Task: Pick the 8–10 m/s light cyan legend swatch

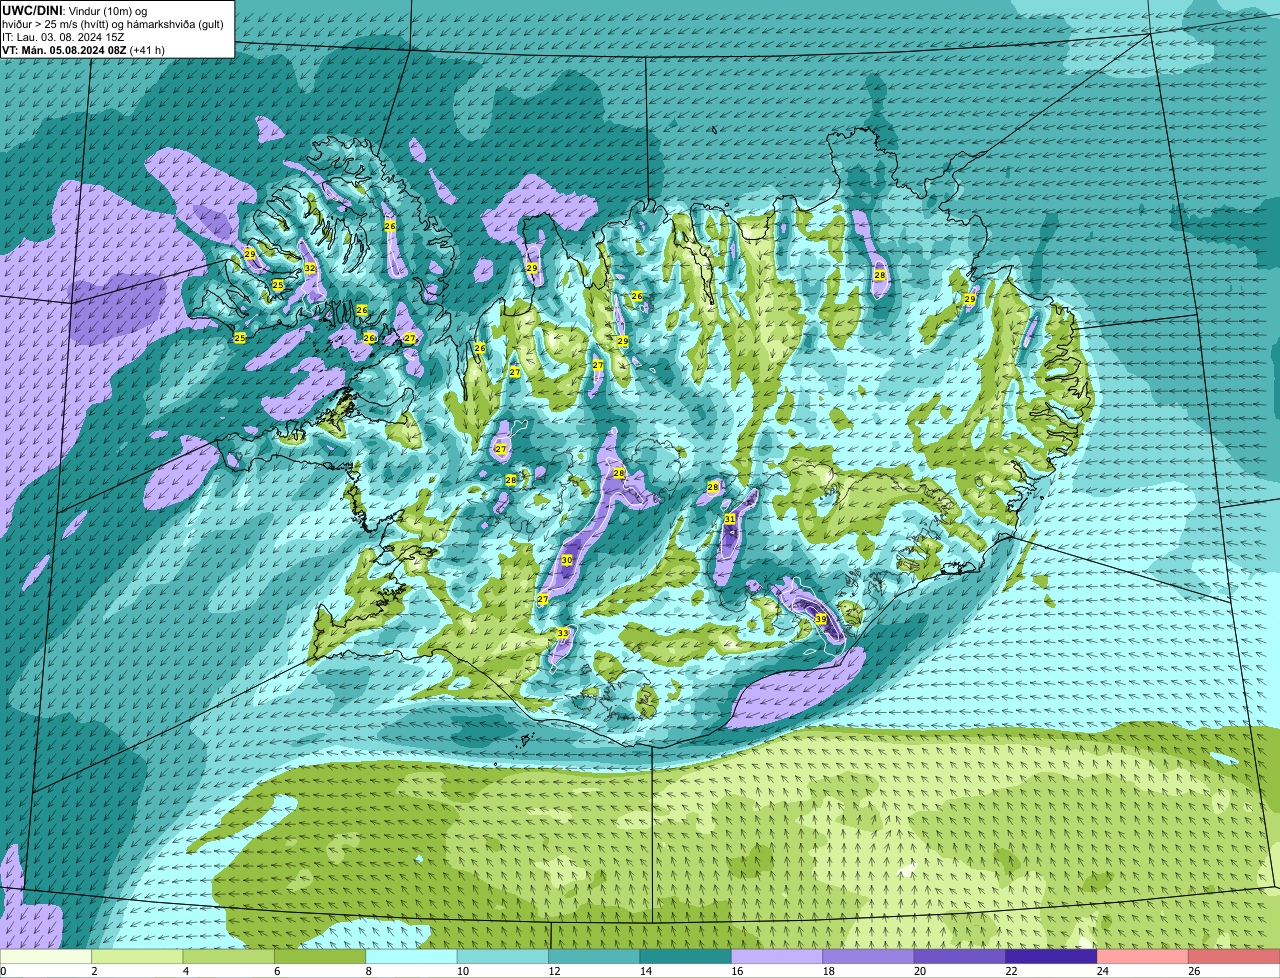Action: [412, 956]
